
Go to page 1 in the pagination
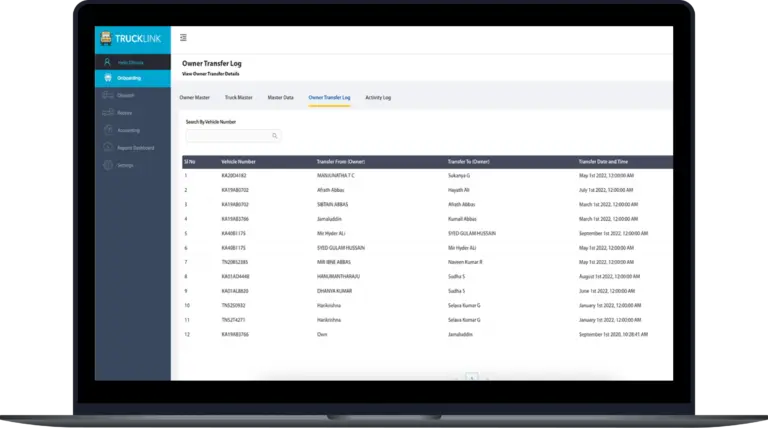click(472, 377)
